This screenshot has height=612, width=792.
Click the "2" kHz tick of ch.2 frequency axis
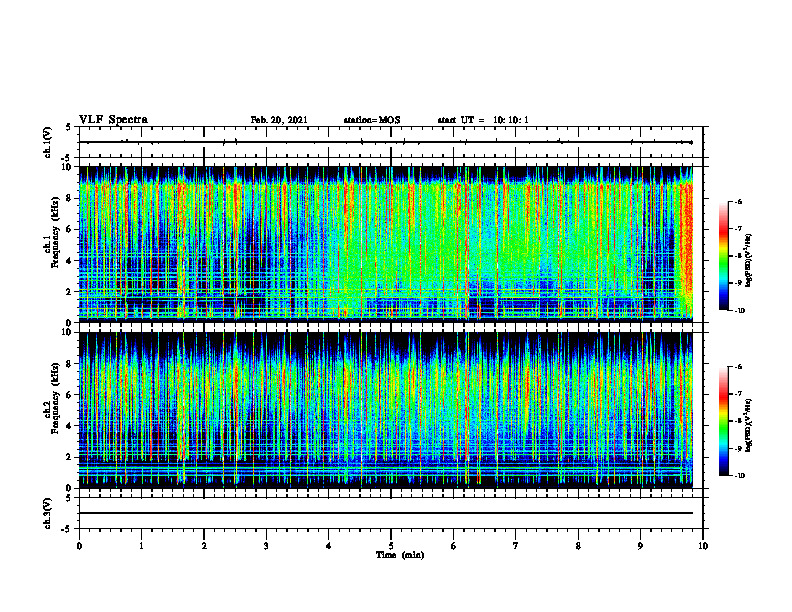tap(70, 457)
